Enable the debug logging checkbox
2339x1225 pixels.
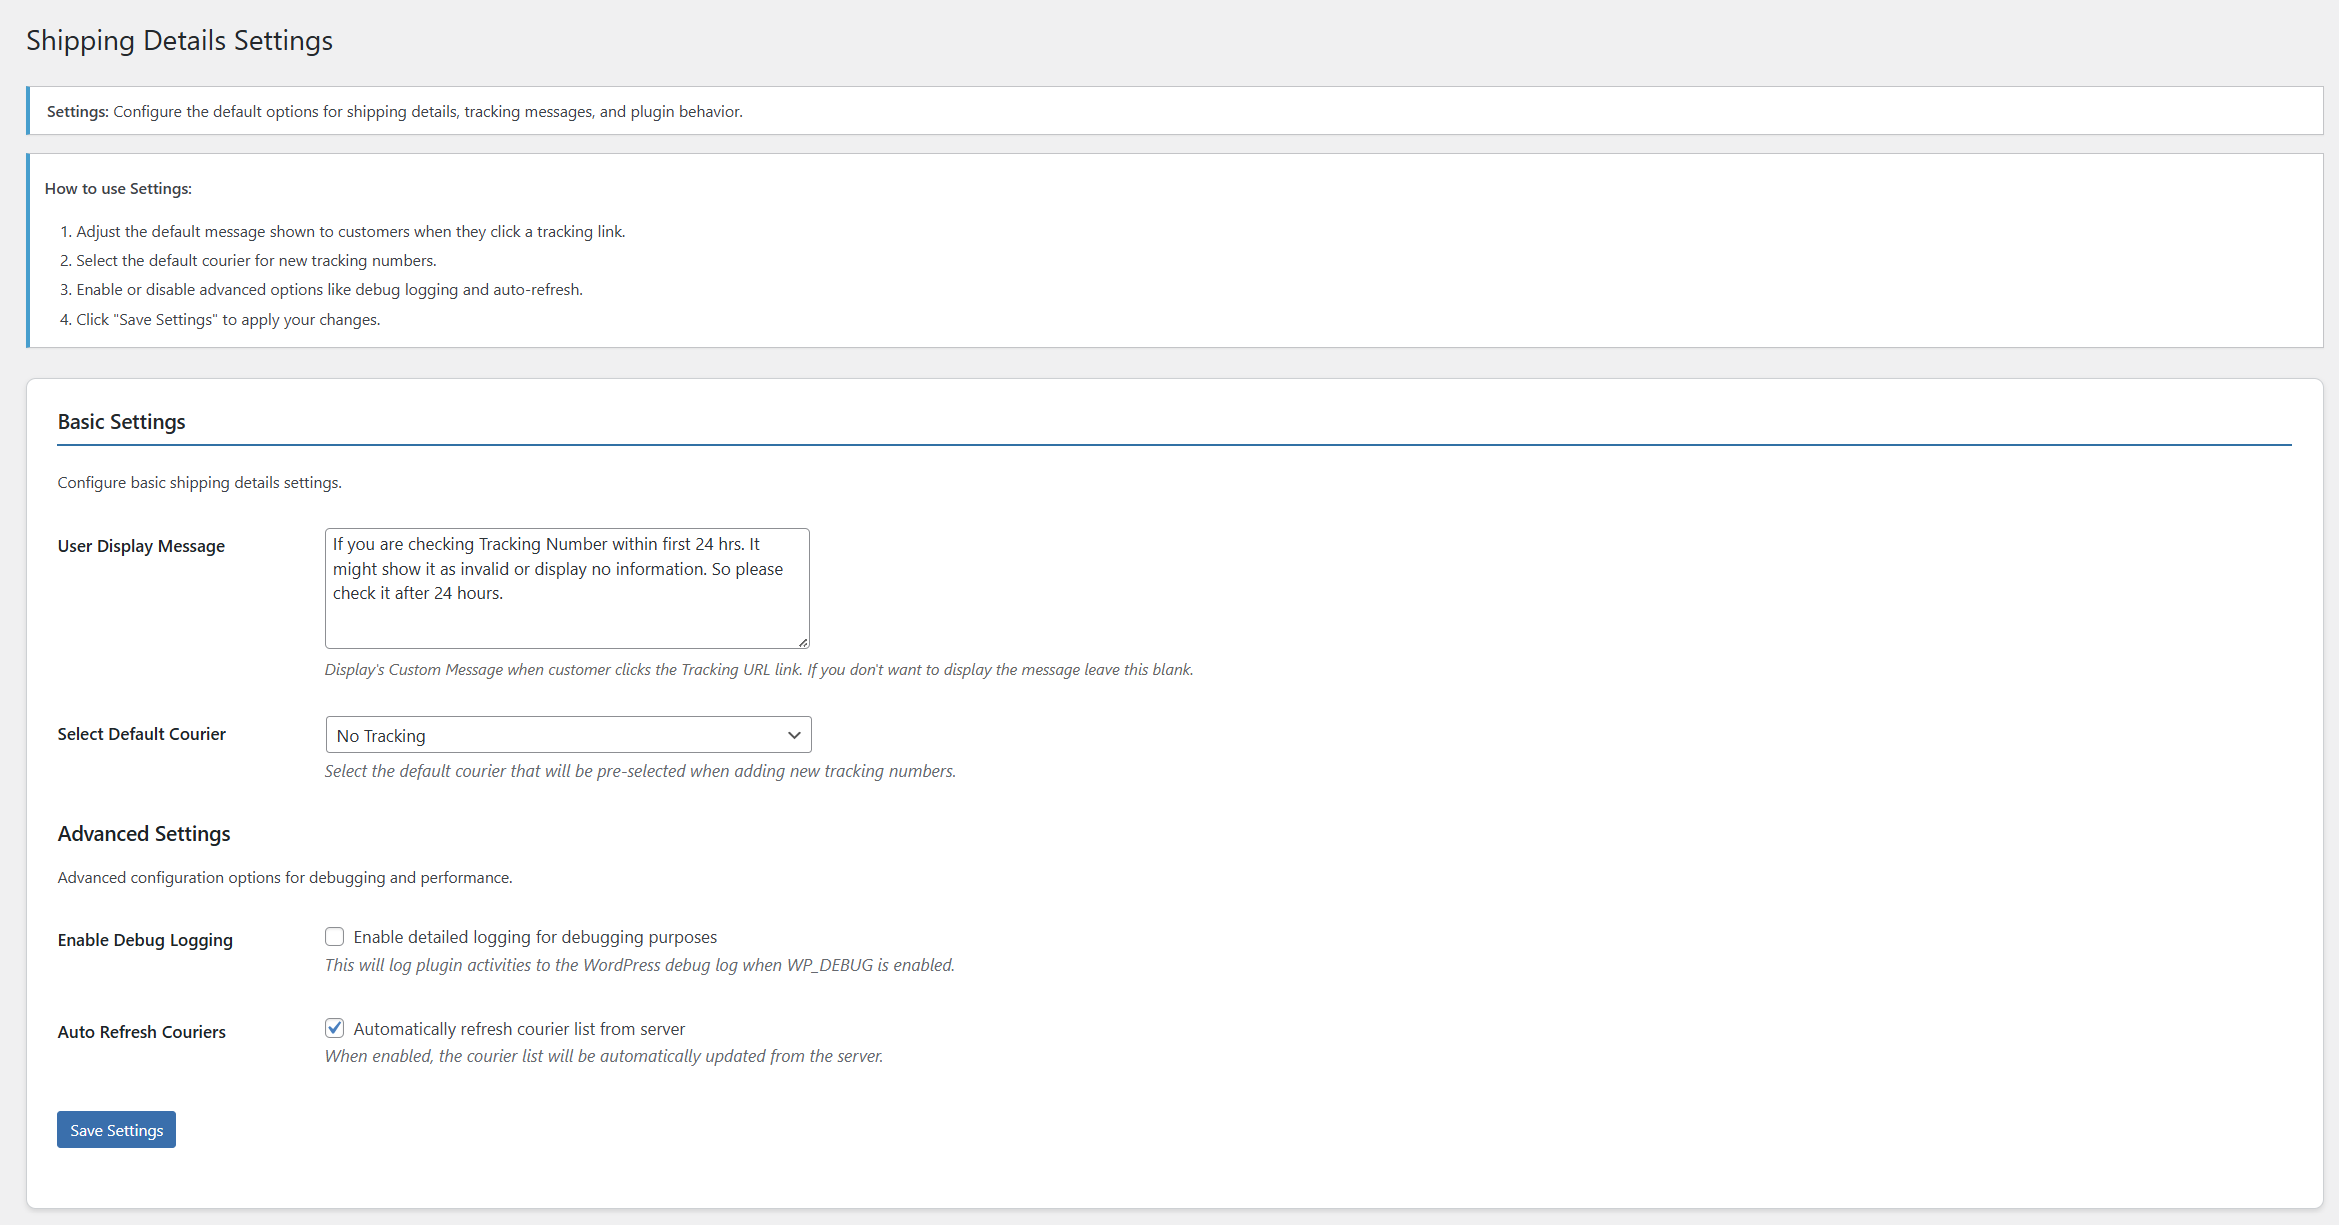point(334,937)
